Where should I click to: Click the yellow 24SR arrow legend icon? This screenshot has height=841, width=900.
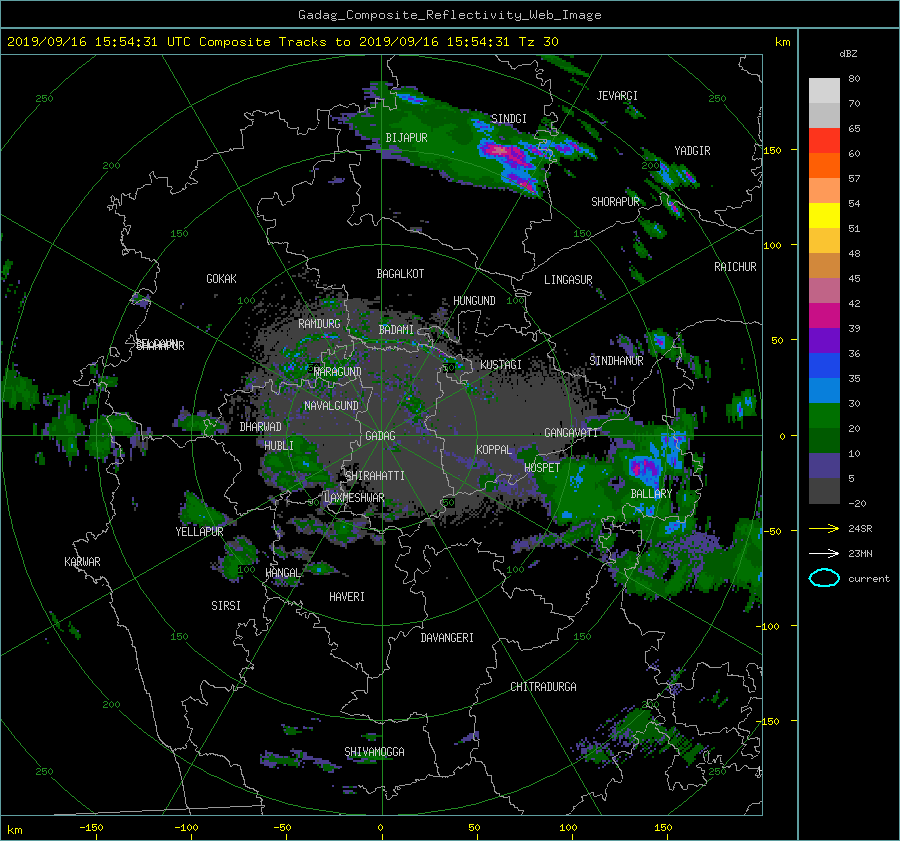824,528
